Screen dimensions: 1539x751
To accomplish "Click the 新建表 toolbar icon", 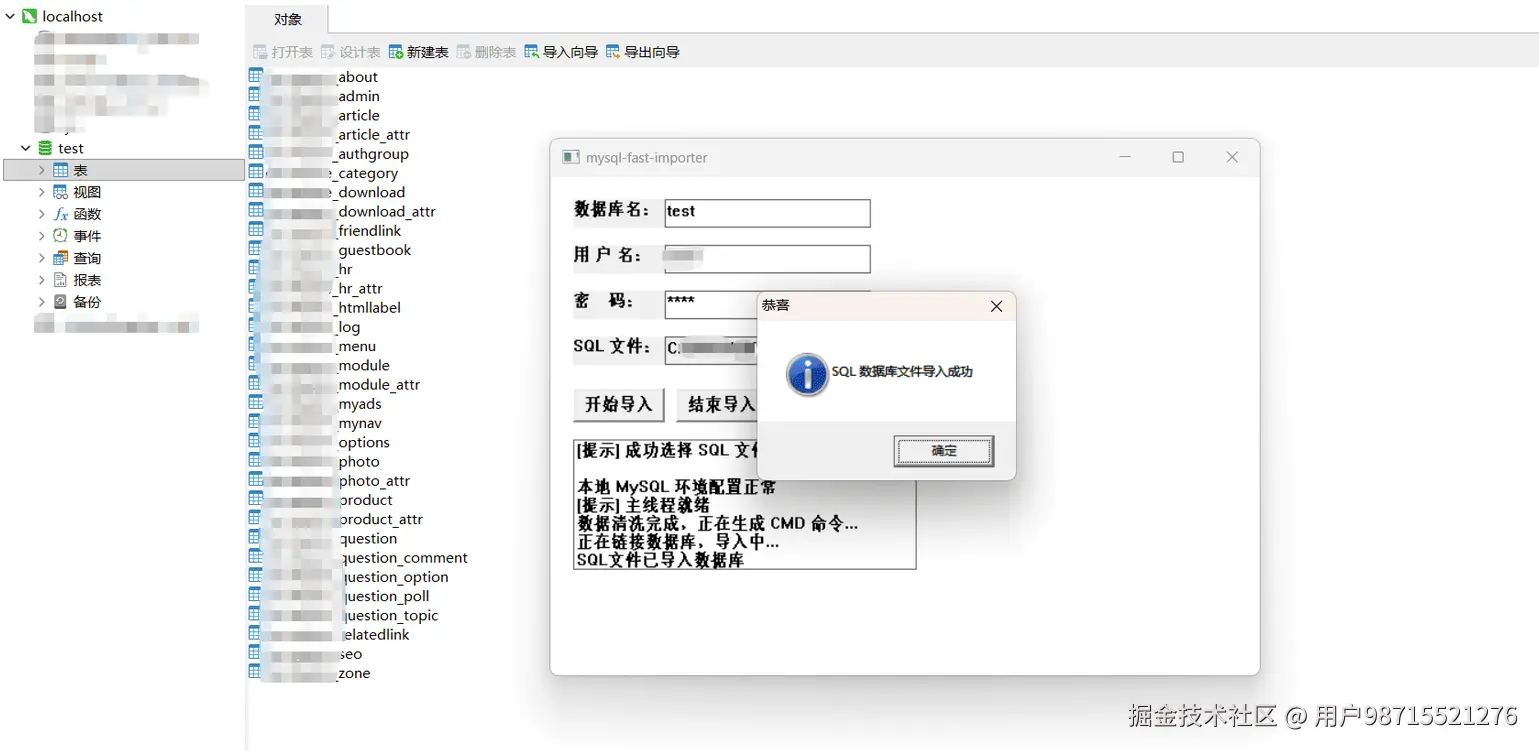I will click(x=396, y=52).
